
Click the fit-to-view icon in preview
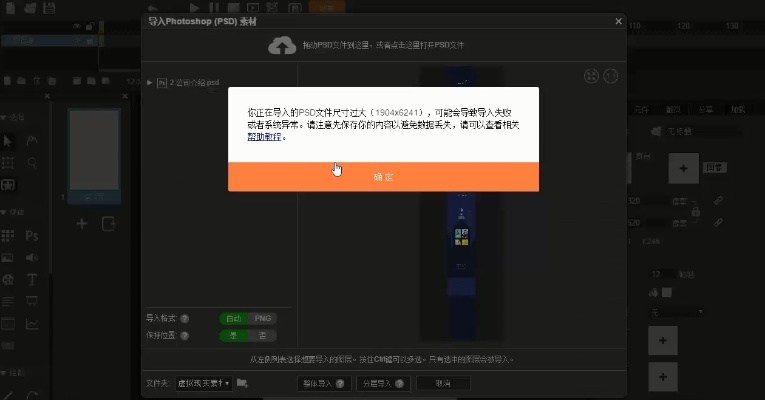tap(591, 76)
